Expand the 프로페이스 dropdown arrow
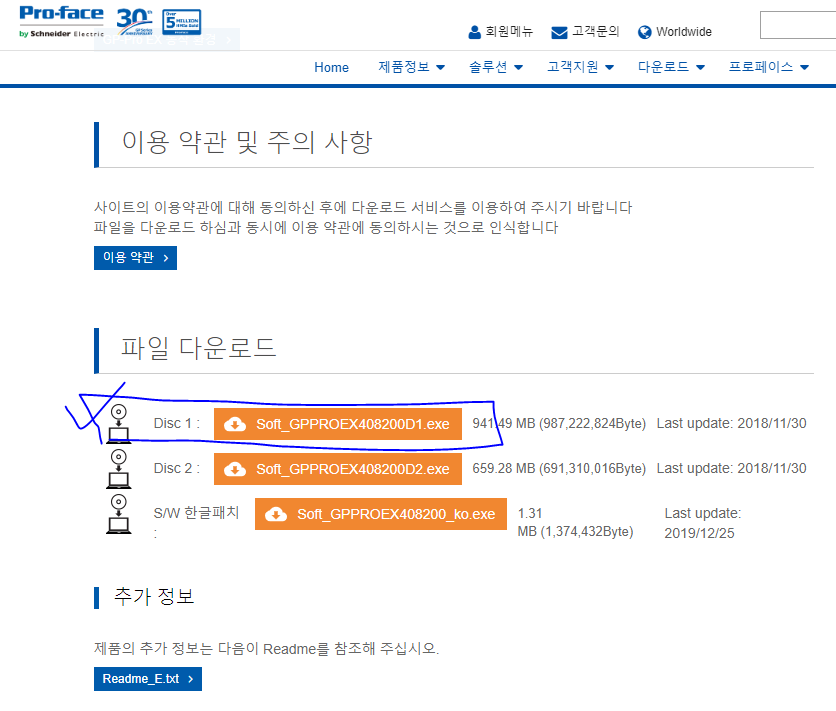This screenshot has width=836, height=711. (805, 68)
